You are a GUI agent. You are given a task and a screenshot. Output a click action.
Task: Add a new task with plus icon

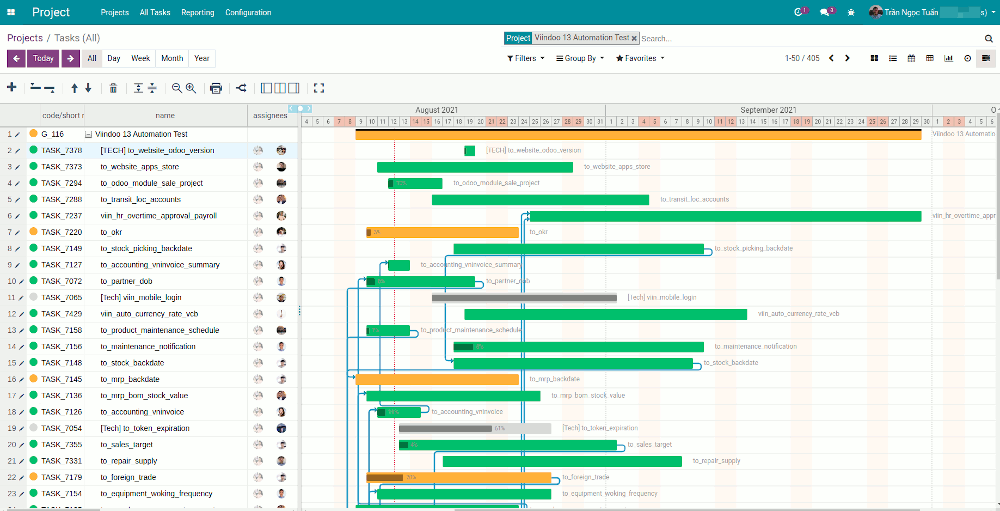pyautogui.click(x=12, y=88)
